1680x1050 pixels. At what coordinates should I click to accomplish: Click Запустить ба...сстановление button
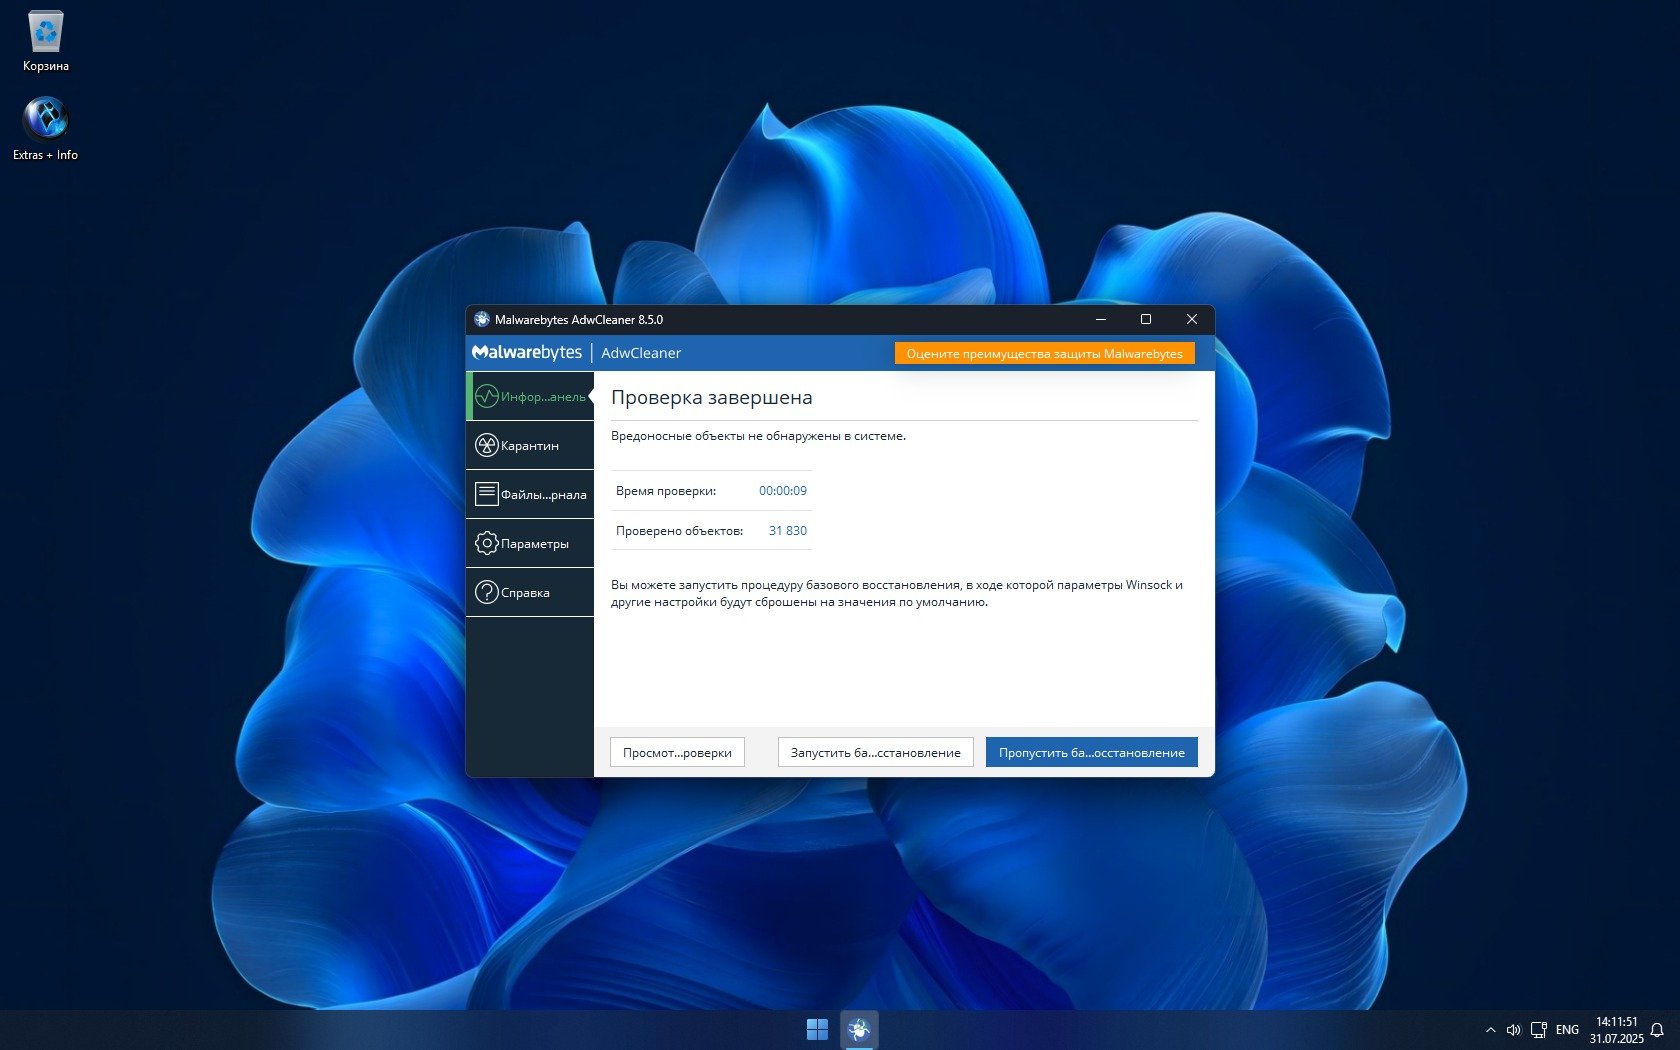(x=875, y=753)
